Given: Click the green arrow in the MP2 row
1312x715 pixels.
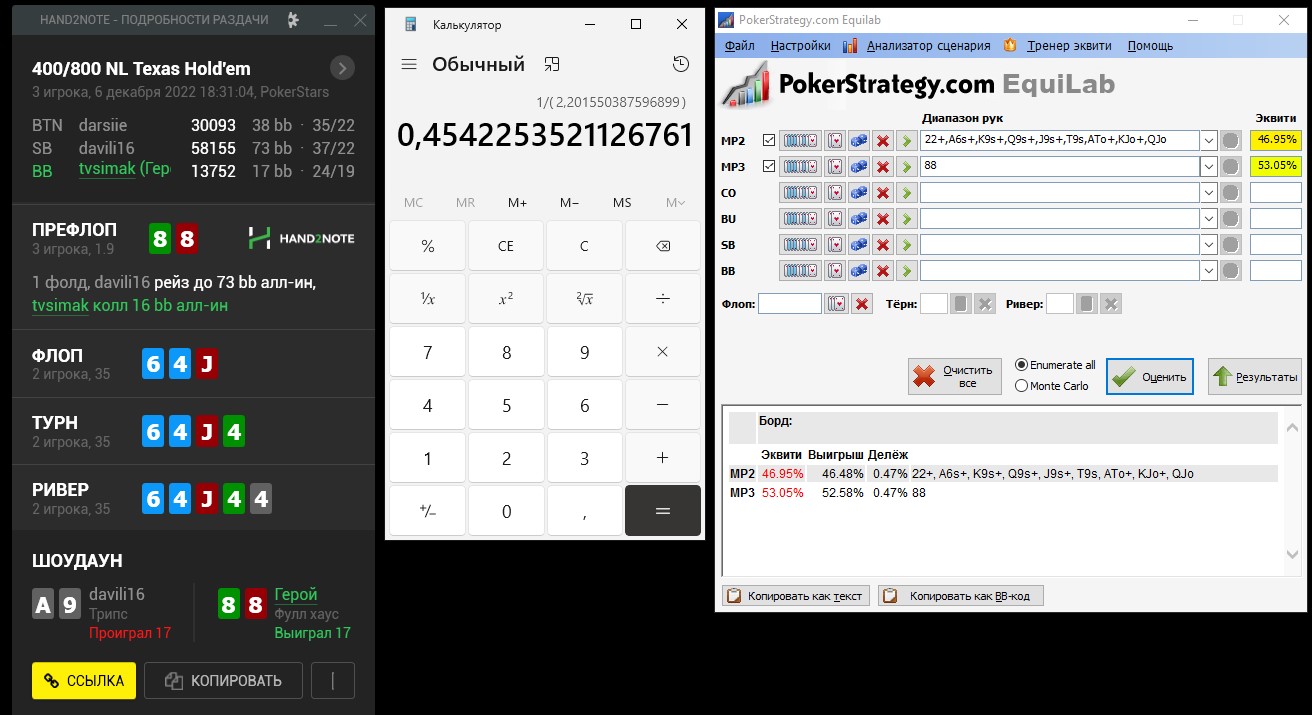Looking at the screenshot, I should coord(906,140).
